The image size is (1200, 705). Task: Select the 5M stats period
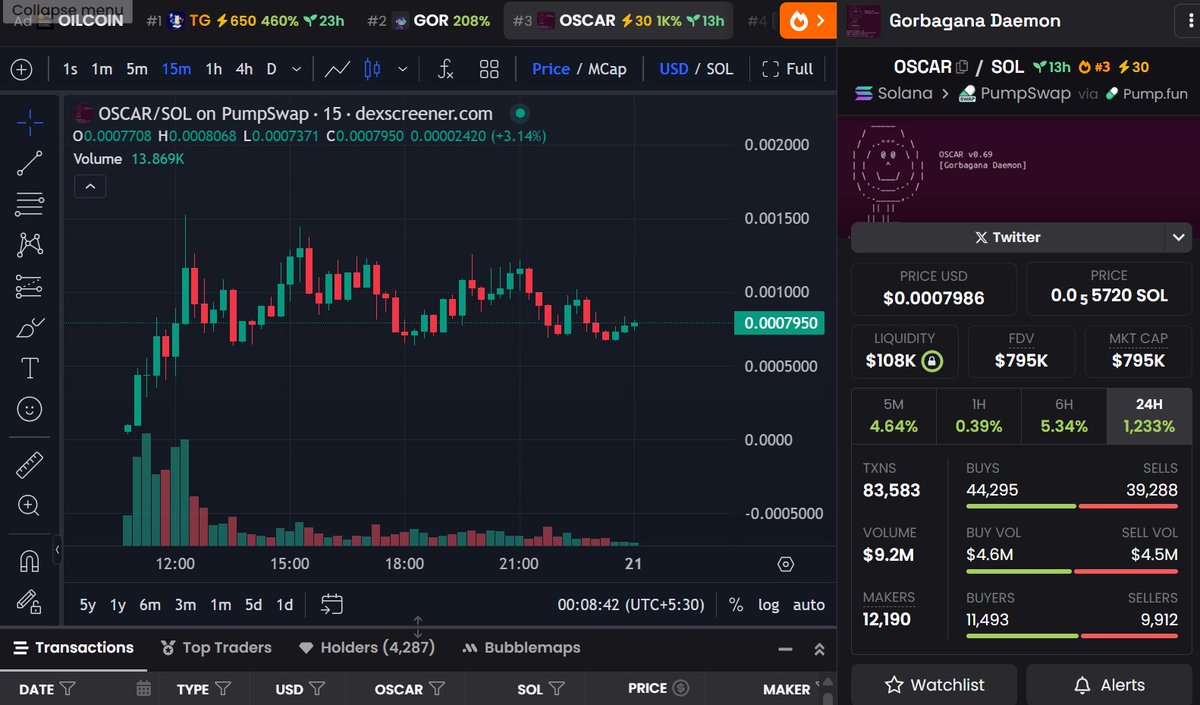[893, 416]
